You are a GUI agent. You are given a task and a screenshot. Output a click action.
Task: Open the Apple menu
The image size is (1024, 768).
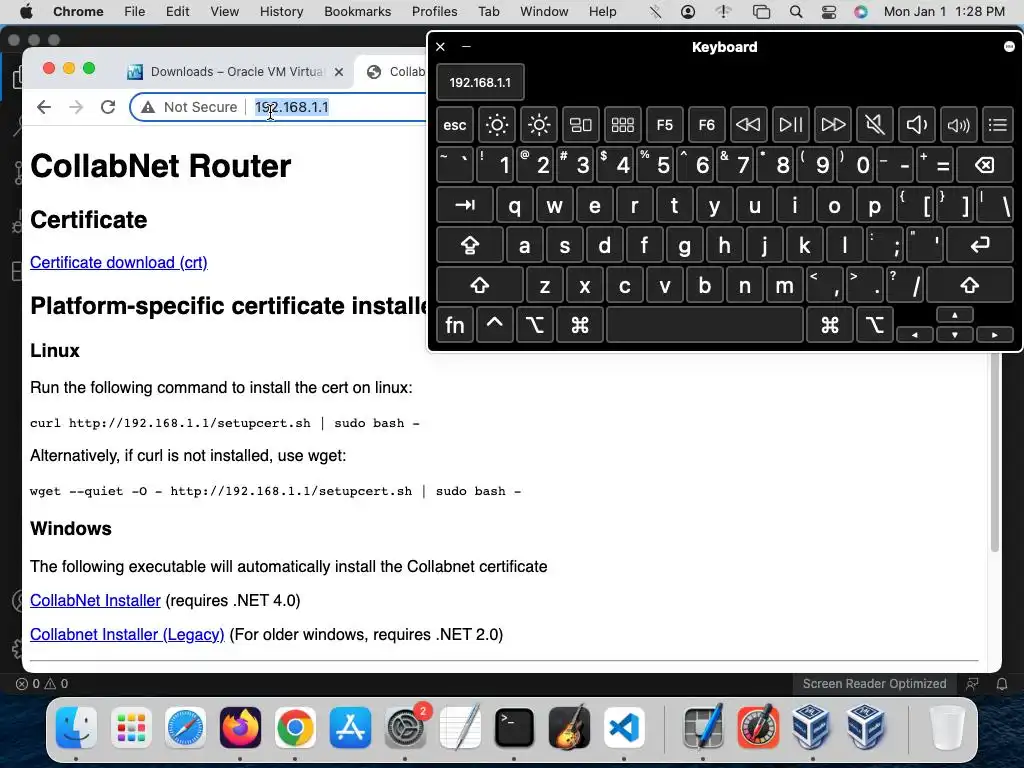pyautogui.click(x=26, y=11)
